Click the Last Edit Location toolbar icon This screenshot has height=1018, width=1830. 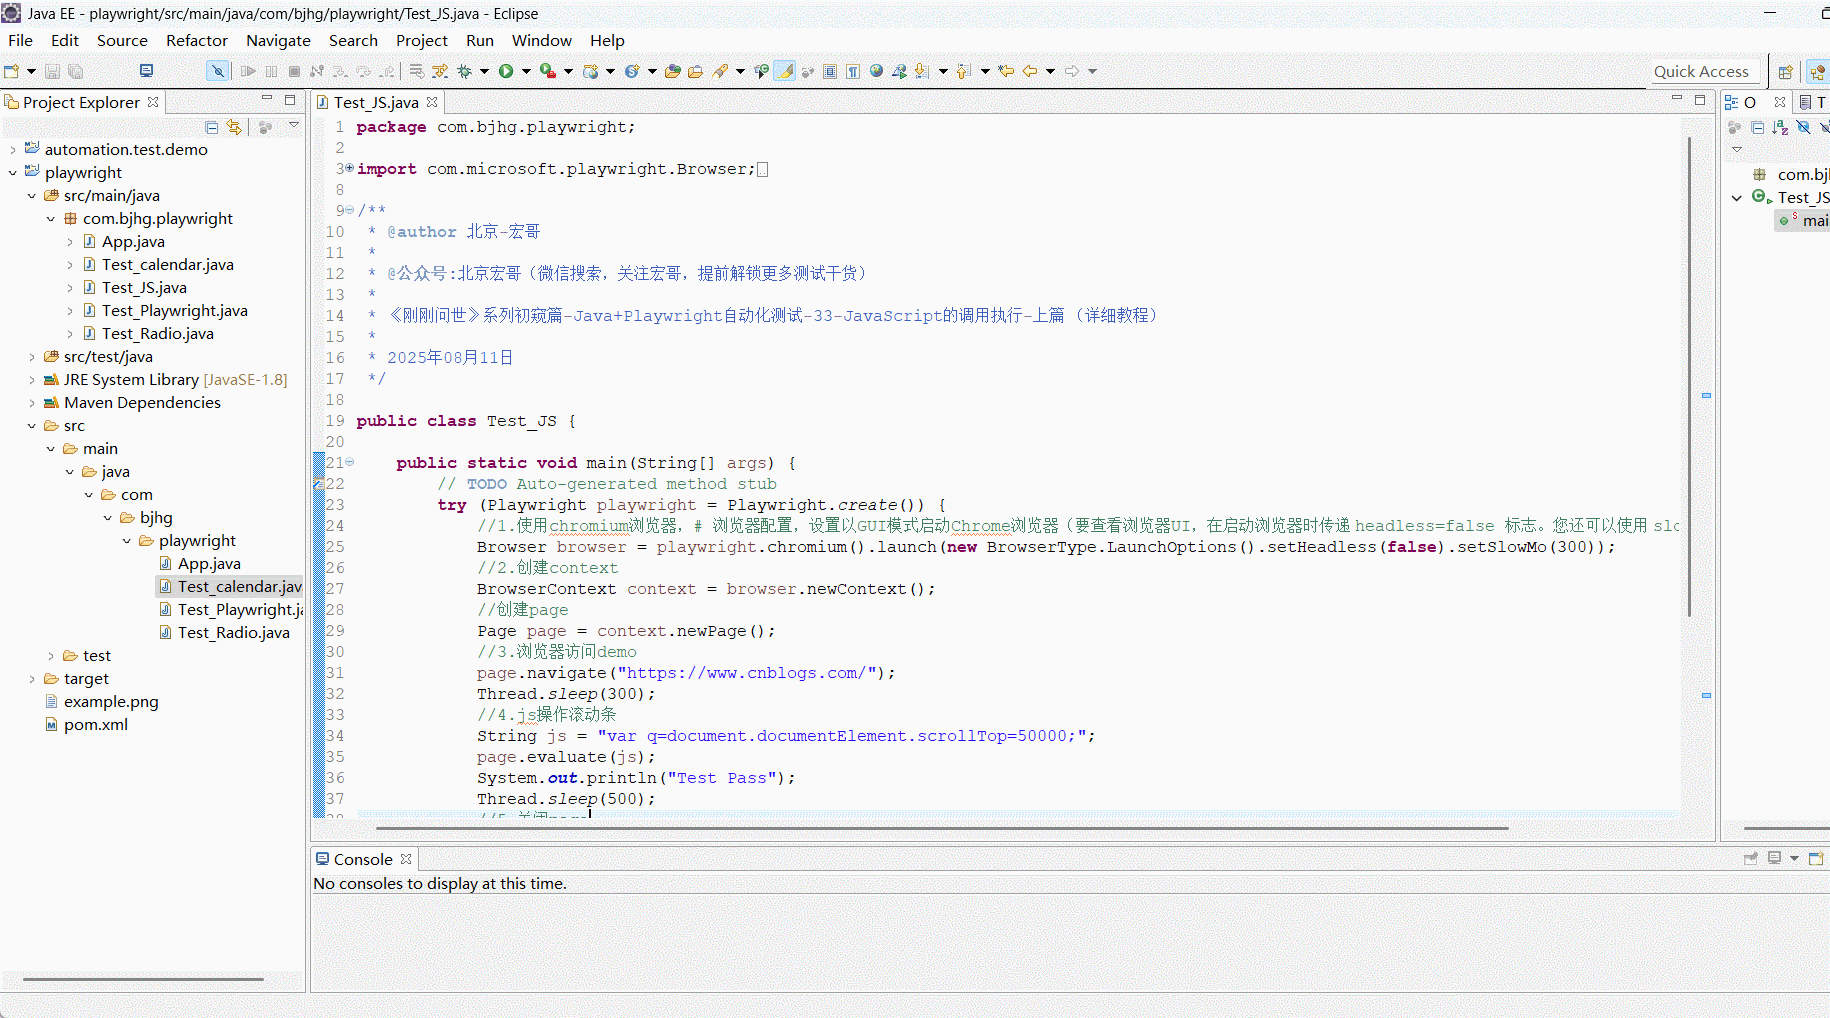pos(1006,71)
